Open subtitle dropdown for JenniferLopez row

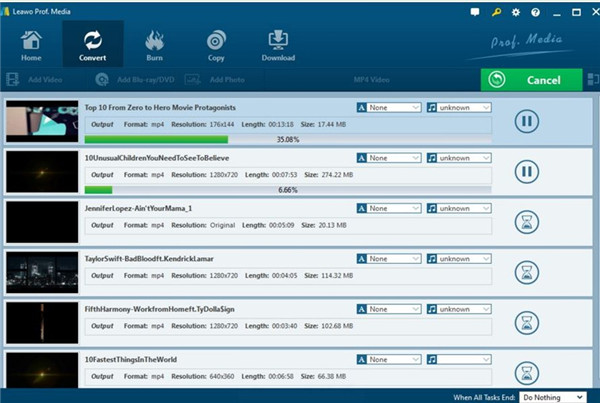click(x=394, y=208)
